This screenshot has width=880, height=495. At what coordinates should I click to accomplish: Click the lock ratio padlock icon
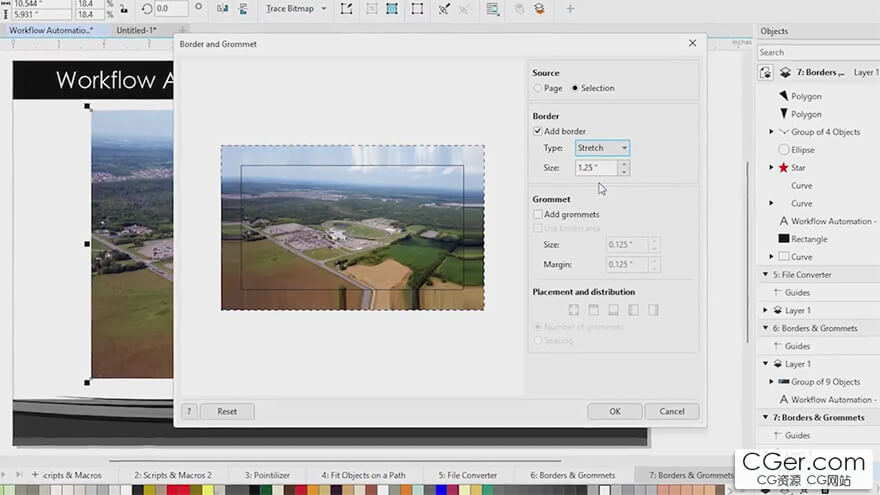[122, 9]
